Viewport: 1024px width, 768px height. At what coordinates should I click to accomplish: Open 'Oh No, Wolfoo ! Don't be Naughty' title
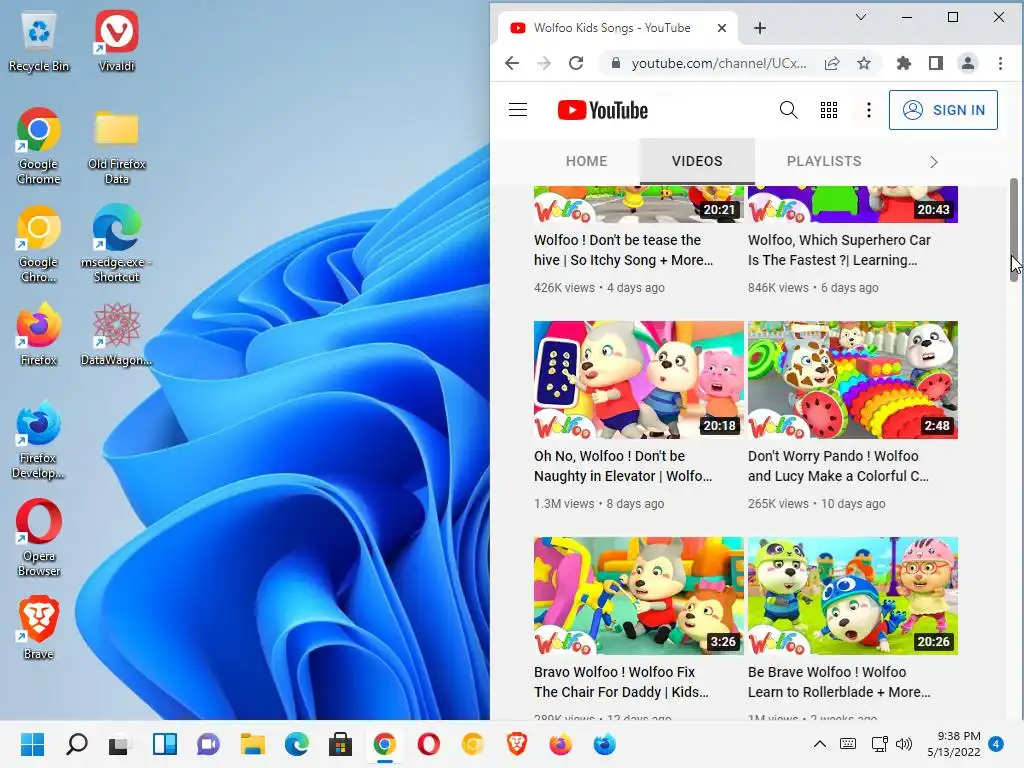623,466
